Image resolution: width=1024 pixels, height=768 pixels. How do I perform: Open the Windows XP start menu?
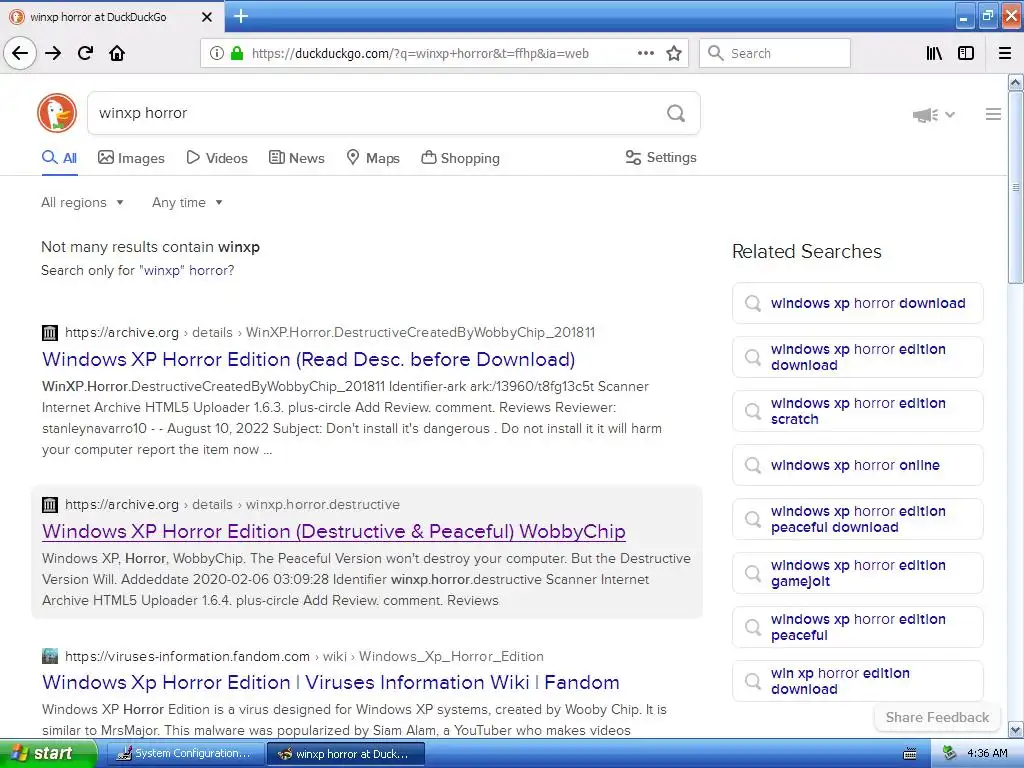48,754
